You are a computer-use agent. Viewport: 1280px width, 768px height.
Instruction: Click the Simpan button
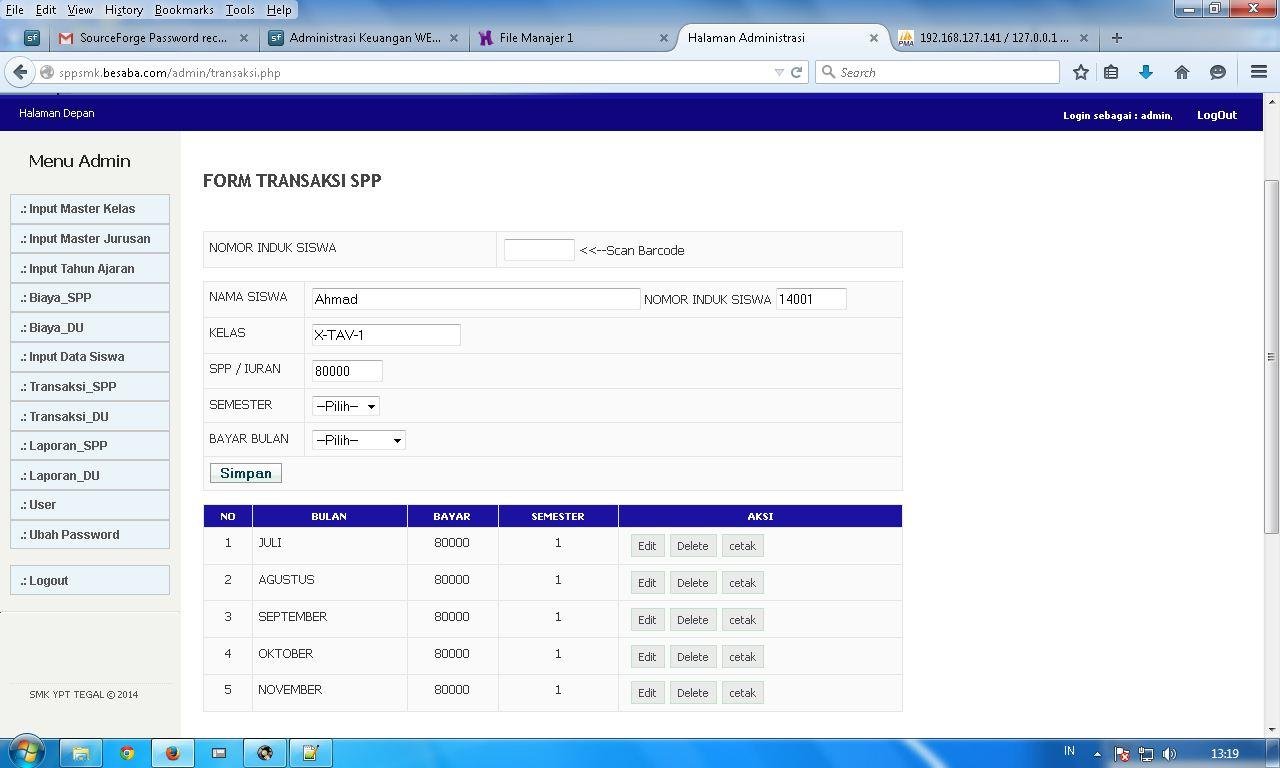246,473
